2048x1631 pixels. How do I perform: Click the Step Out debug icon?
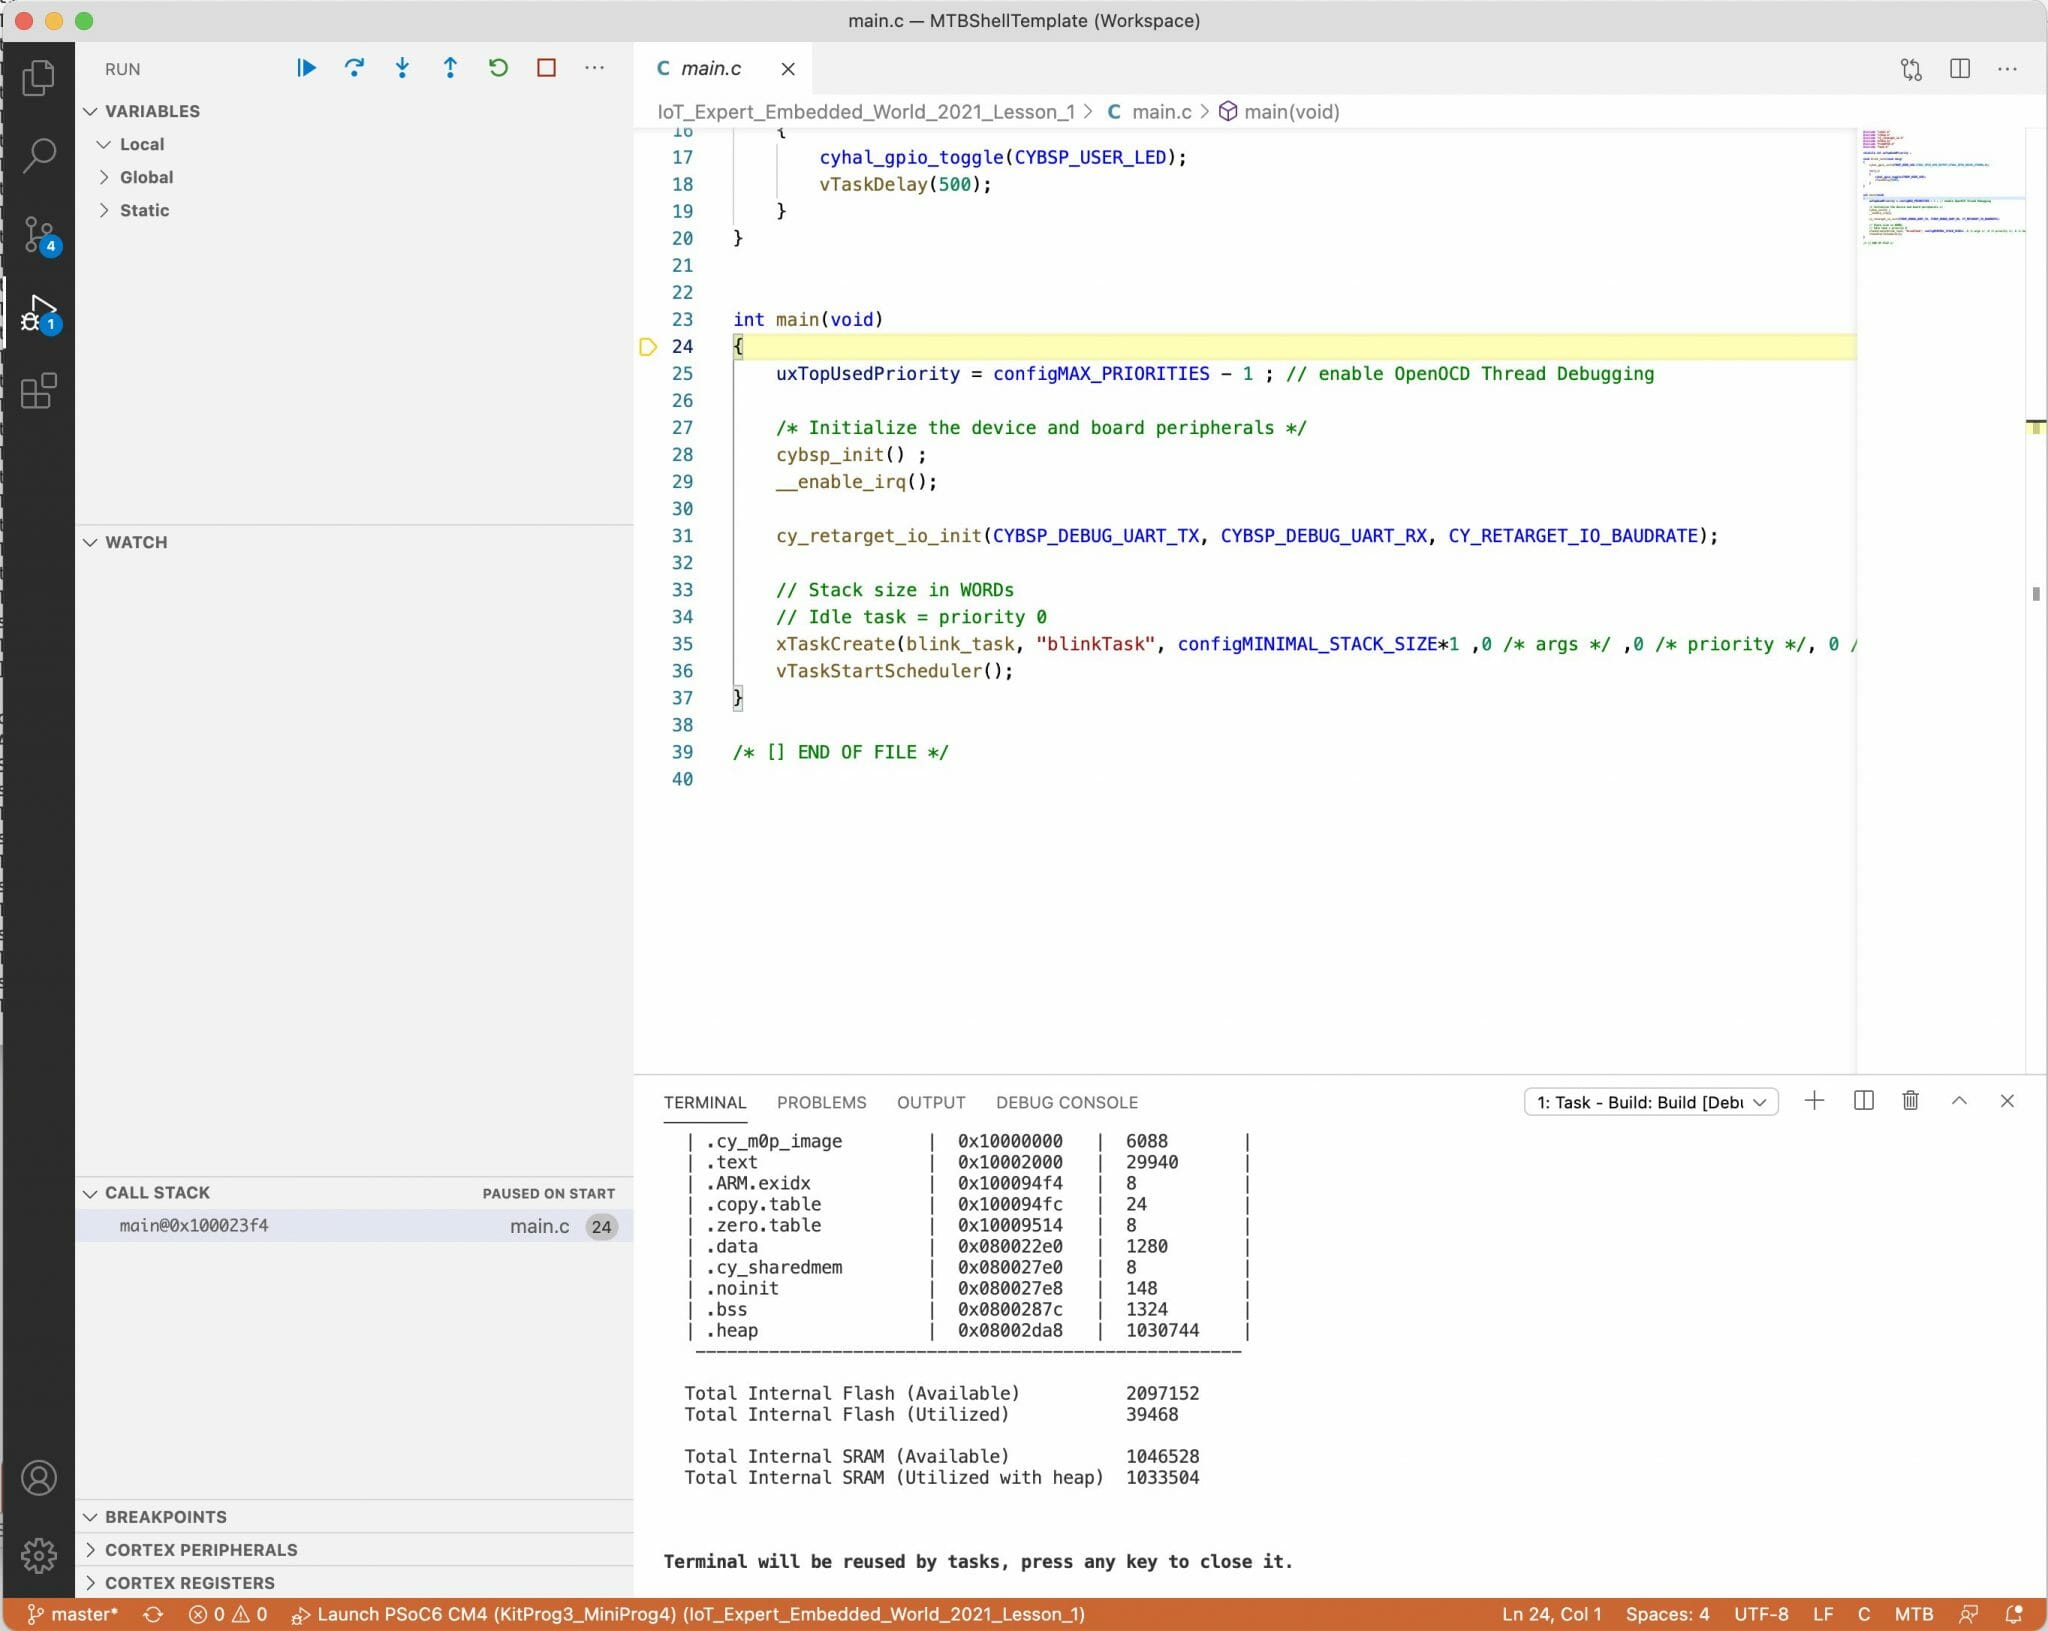451,68
